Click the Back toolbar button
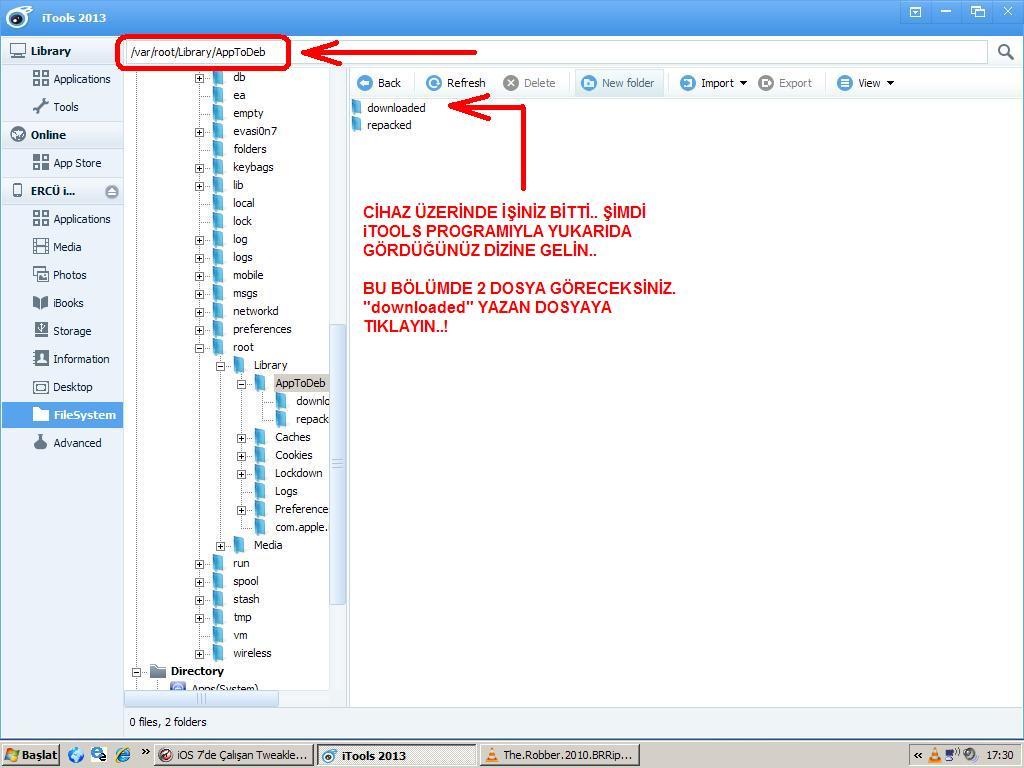The height and width of the screenshot is (768, 1024). coord(379,83)
